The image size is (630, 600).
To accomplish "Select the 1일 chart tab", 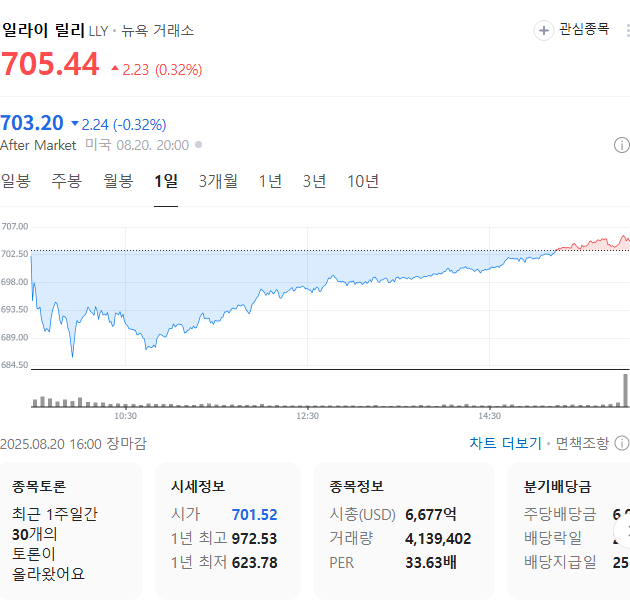I will tap(166, 181).
